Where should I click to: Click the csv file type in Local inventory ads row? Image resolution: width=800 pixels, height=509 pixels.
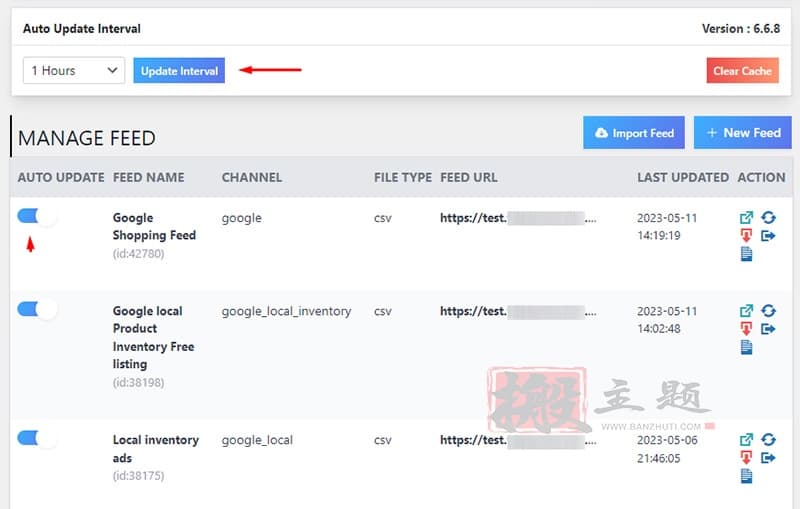[383, 440]
